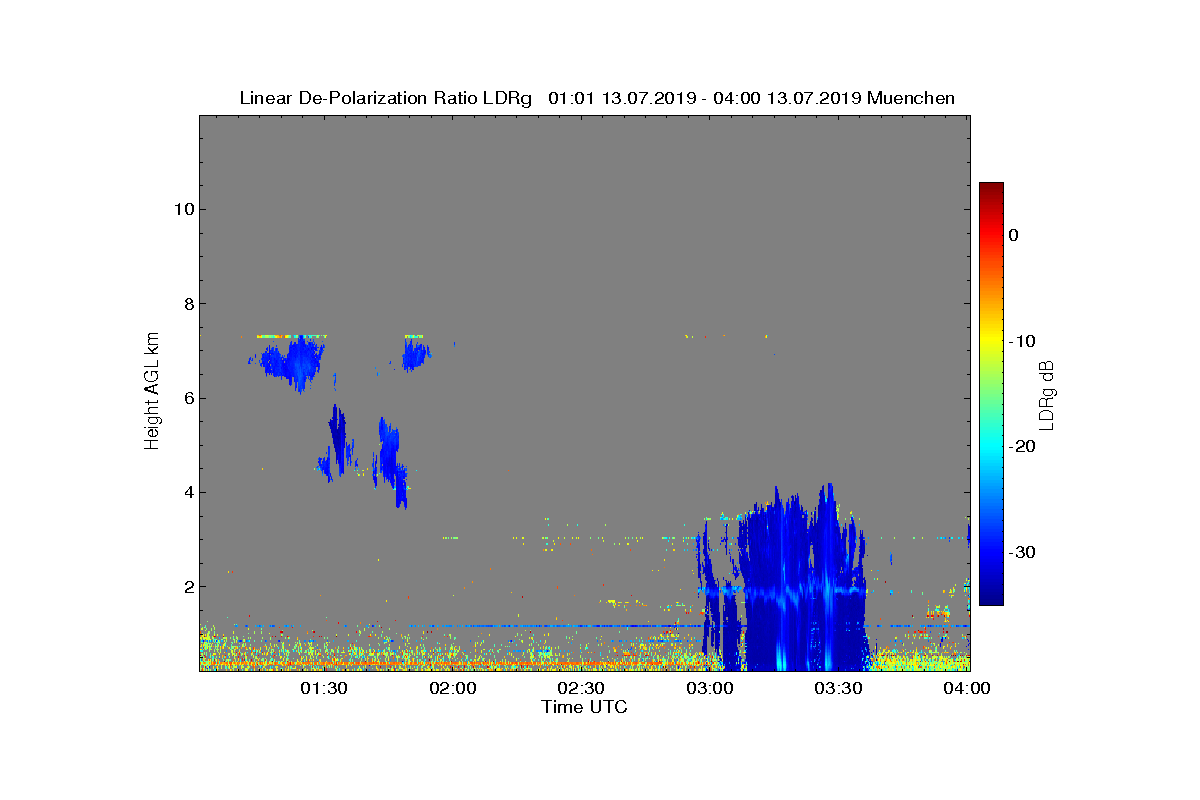Click the 4 km height tick label
The height and width of the screenshot is (800, 1200).
187,492
